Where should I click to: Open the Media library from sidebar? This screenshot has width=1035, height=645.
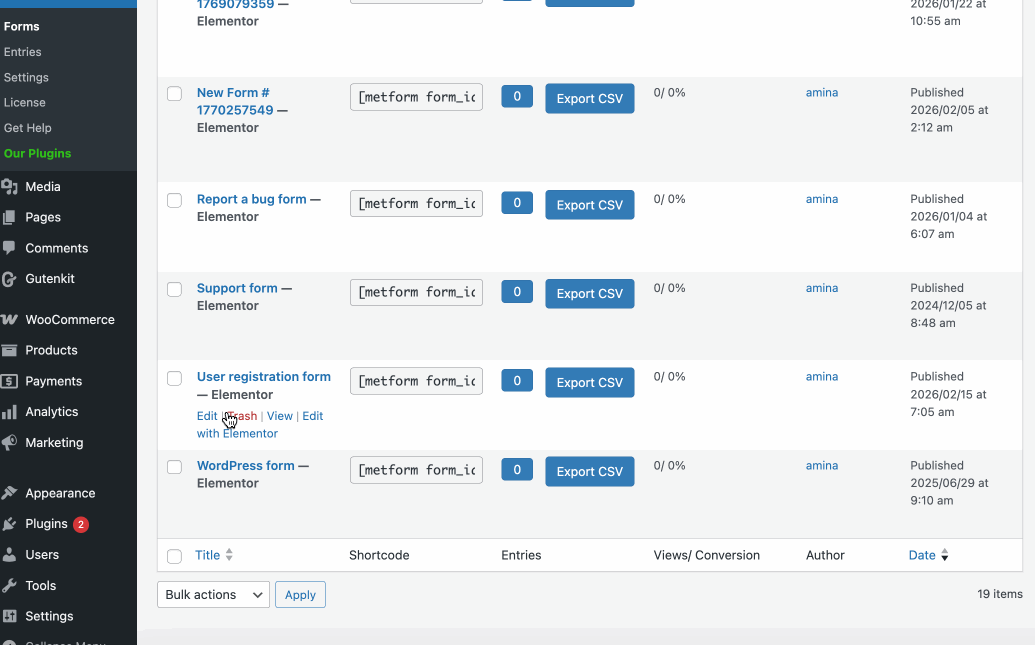click(44, 186)
